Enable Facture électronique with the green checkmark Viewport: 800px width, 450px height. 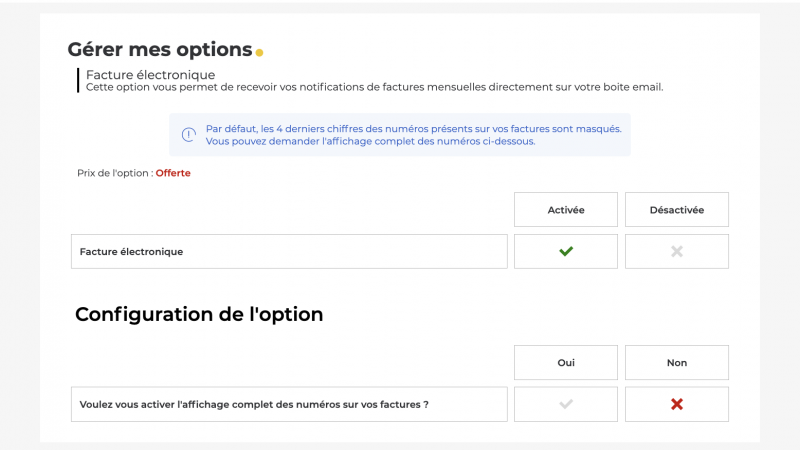coord(566,252)
